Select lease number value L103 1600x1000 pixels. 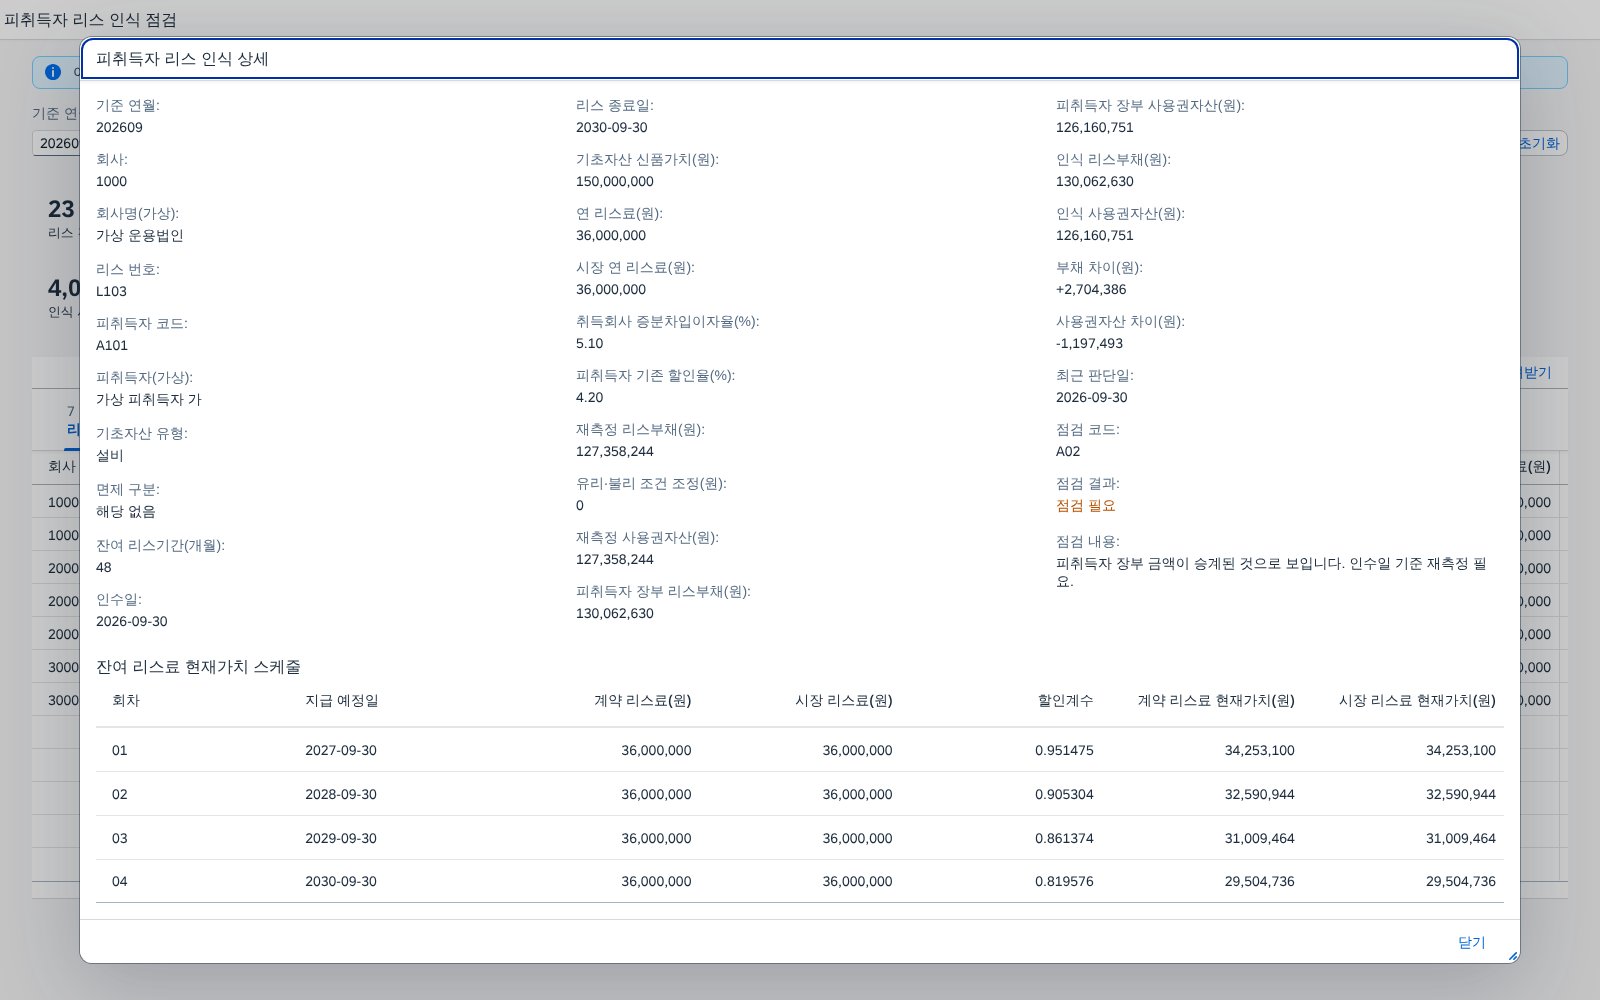tap(111, 291)
